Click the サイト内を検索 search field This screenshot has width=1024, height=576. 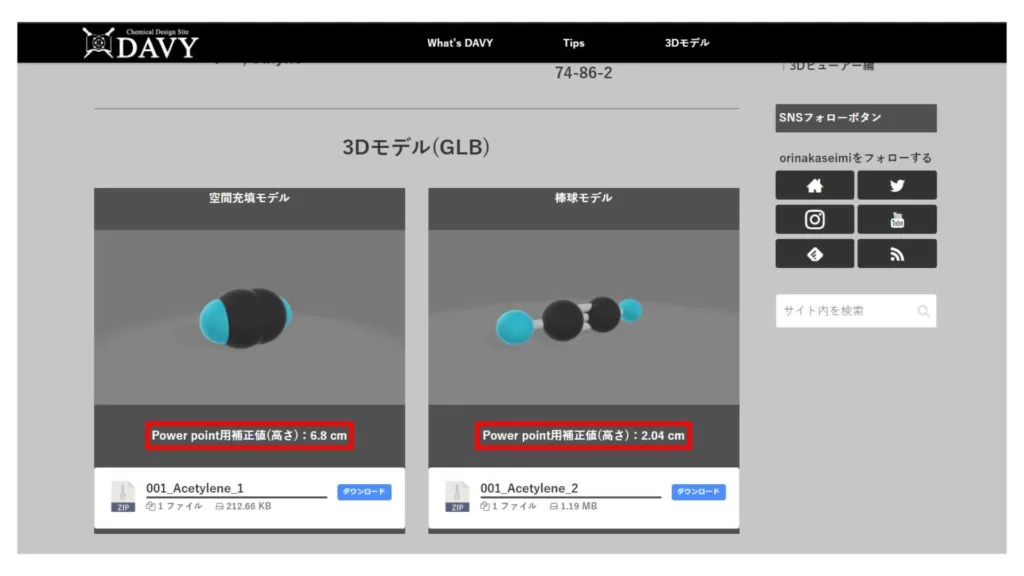(843, 311)
